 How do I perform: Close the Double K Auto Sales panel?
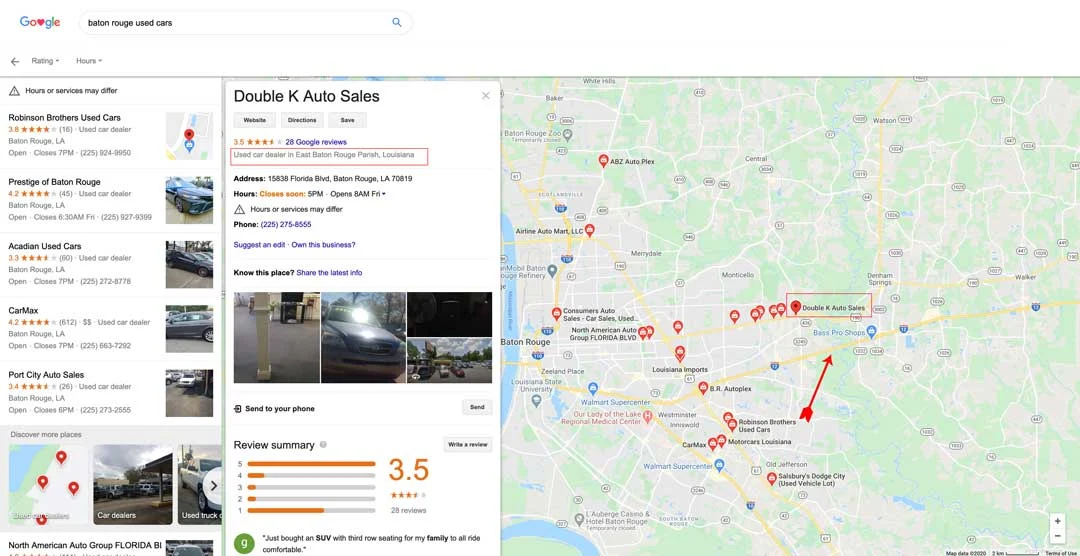486,96
